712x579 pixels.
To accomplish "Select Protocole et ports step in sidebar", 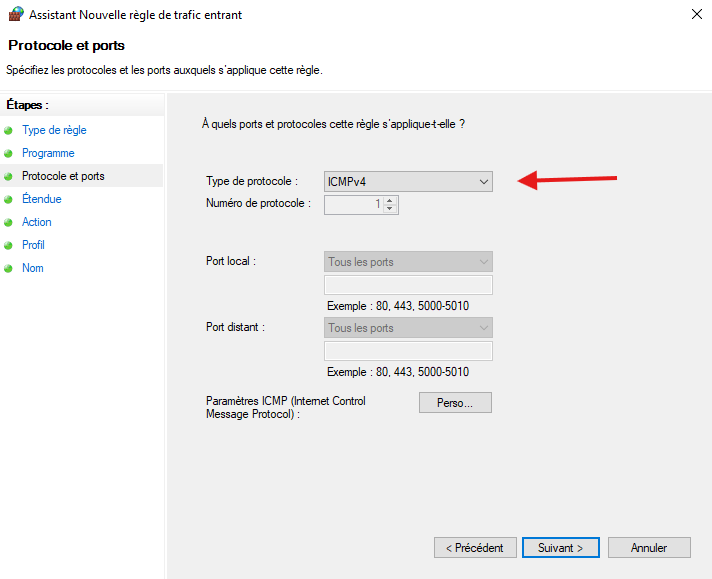I will coord(63,176).
